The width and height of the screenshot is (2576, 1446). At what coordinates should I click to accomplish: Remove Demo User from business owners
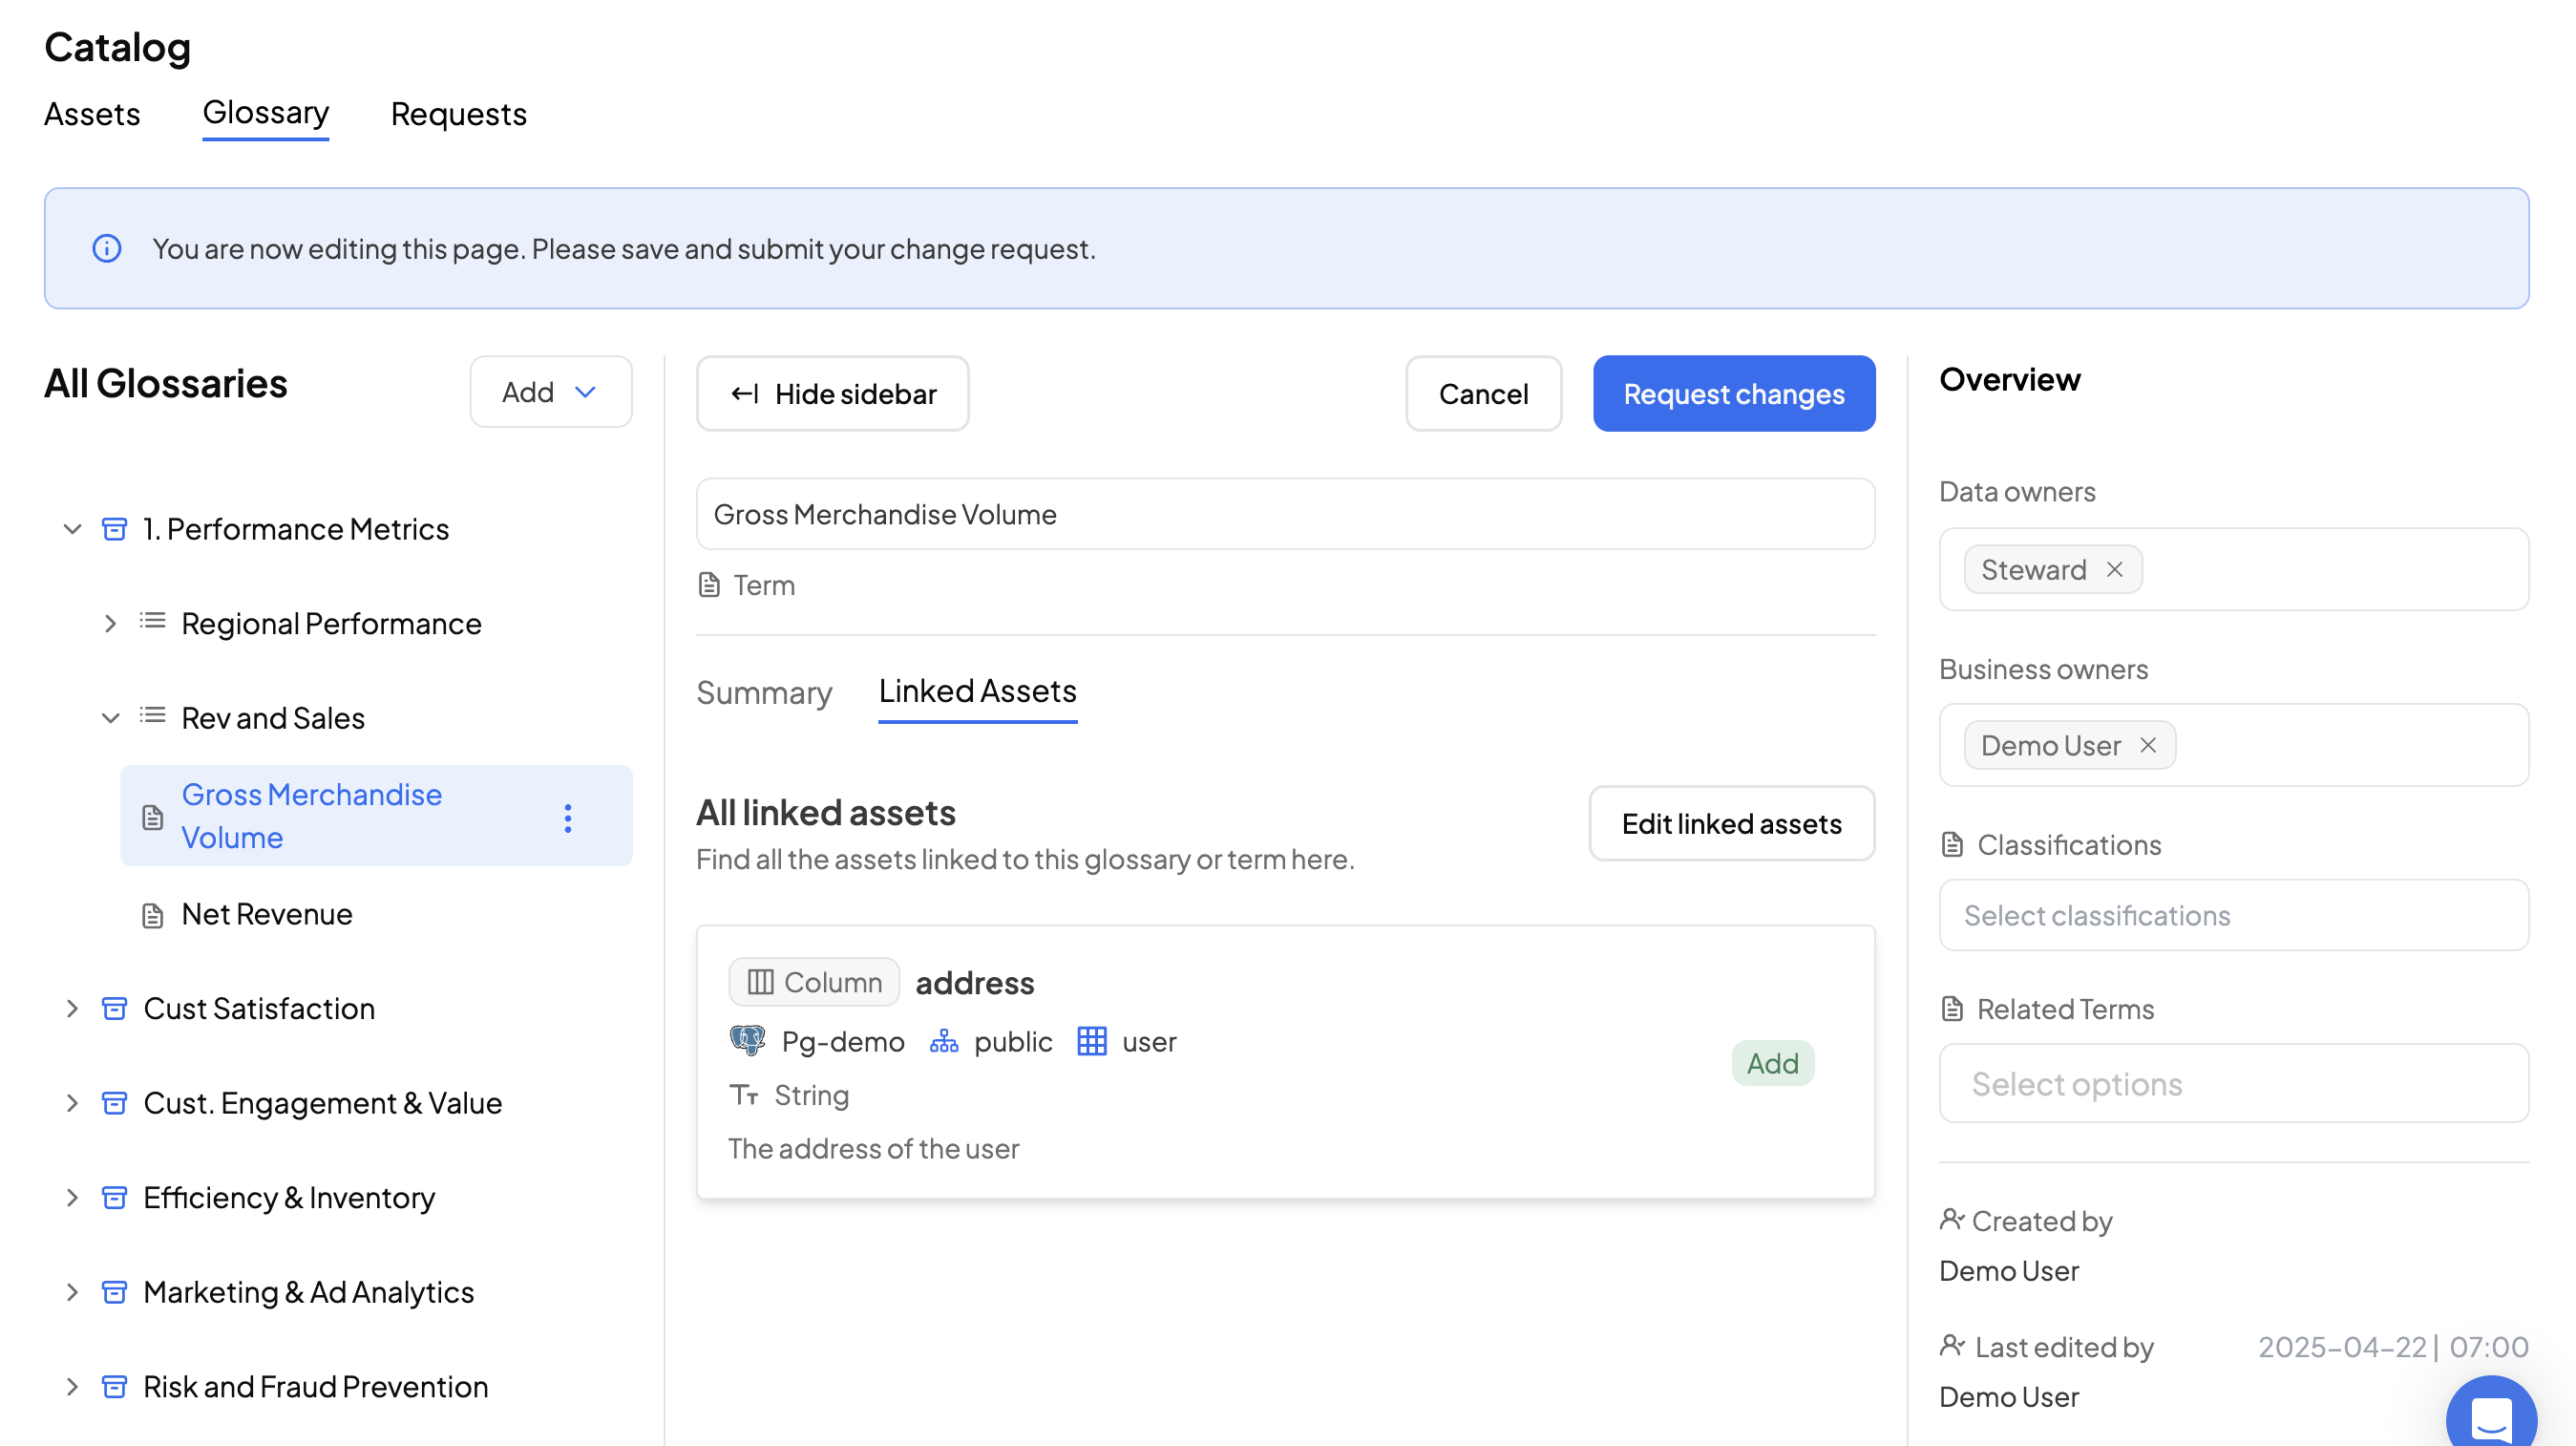click(x=2148, y=745)
